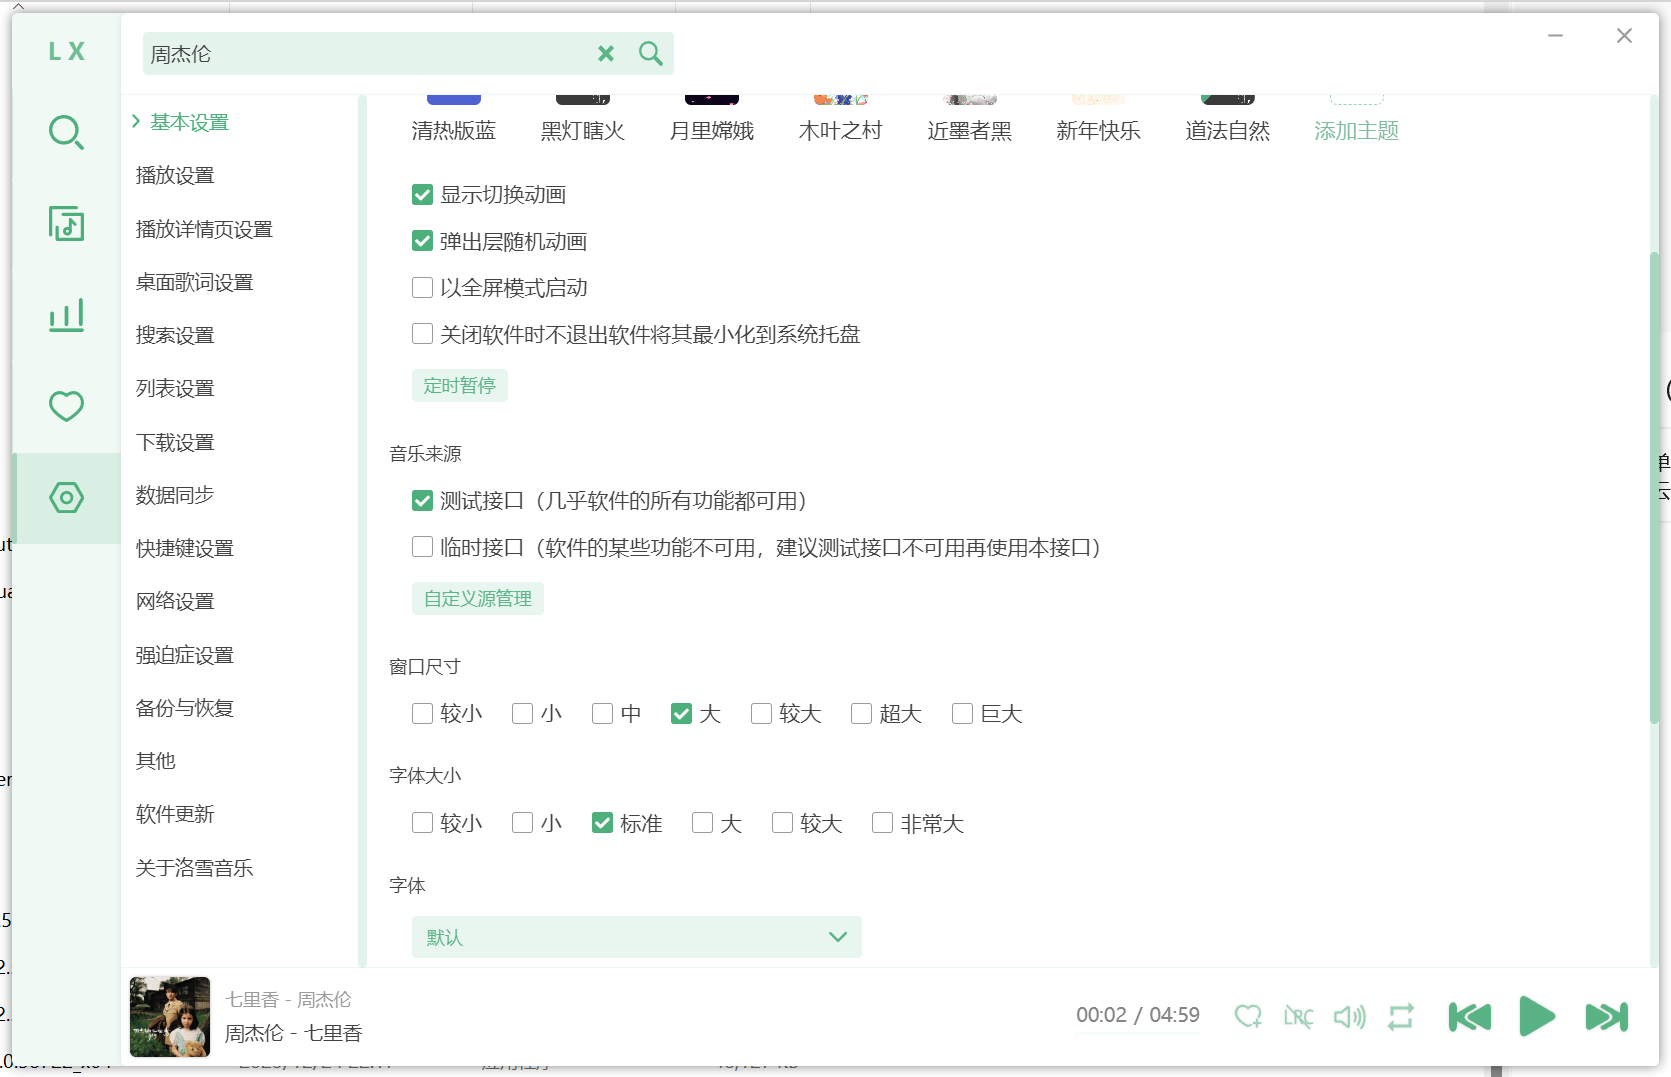Go to 播放设置 in settings menu
The height and width of the screenshot is (1077, 1671).
pyautogui.click(x=175, y=176)
